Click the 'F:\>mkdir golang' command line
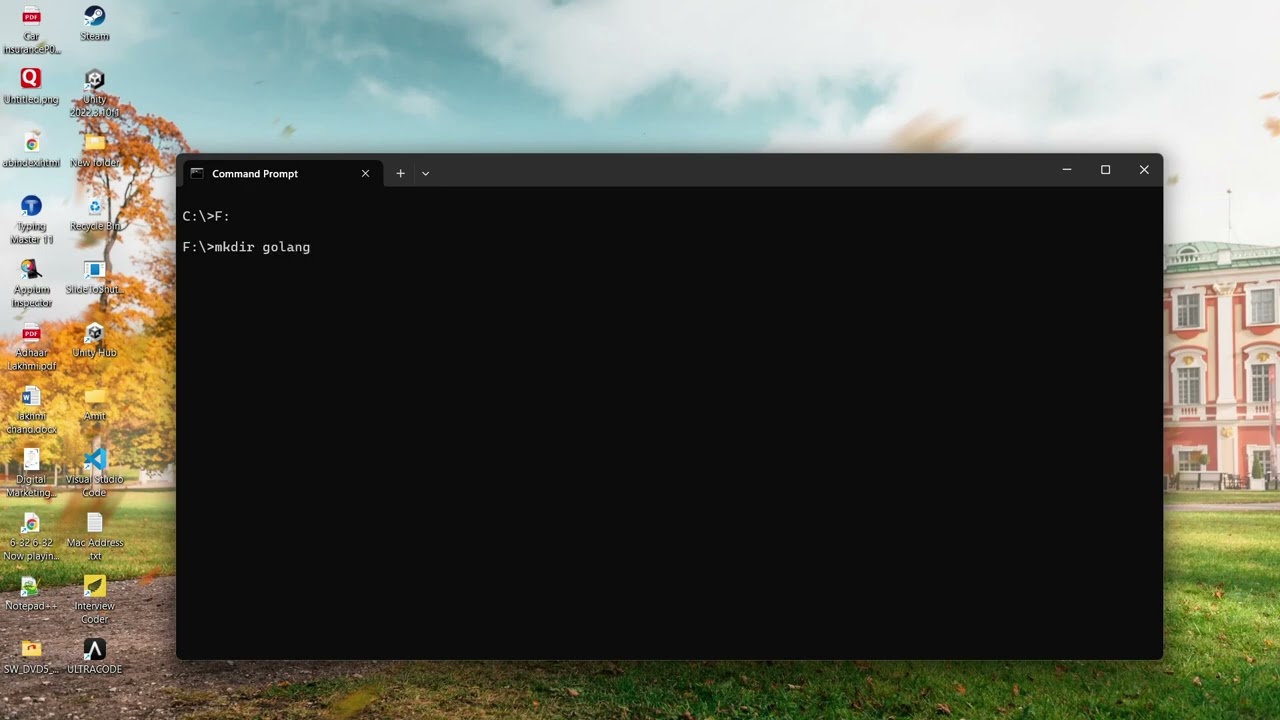The image size is (1280, 720). pos(246,247)
